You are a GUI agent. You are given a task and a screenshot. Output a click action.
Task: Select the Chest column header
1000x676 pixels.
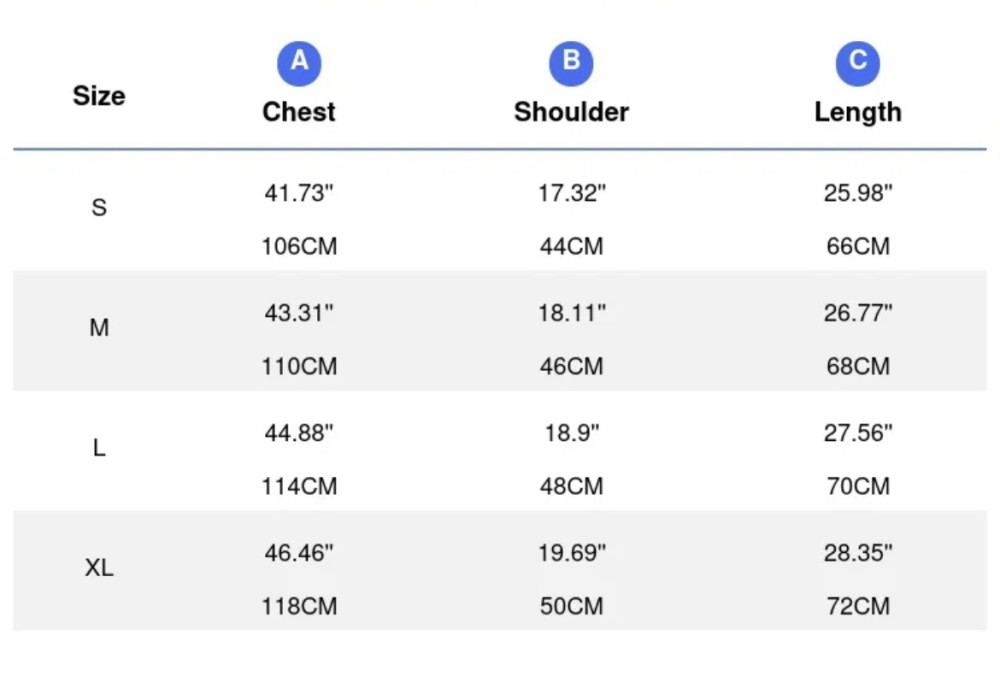pos(299,112)
